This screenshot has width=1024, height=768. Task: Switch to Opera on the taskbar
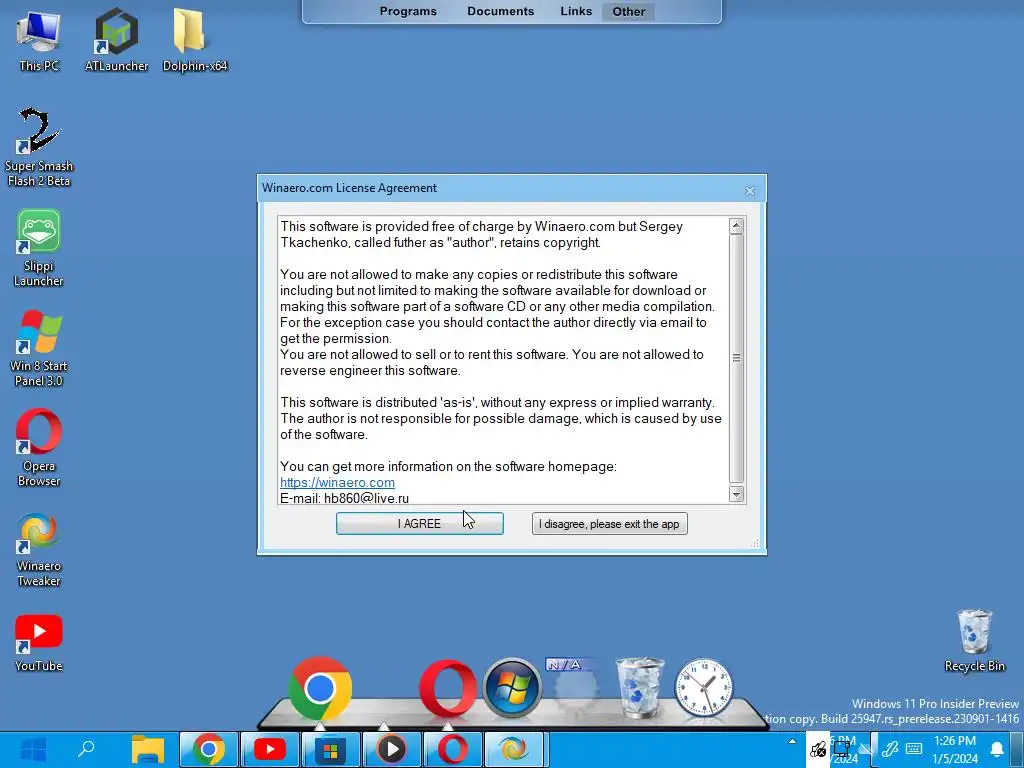point(453,750)
